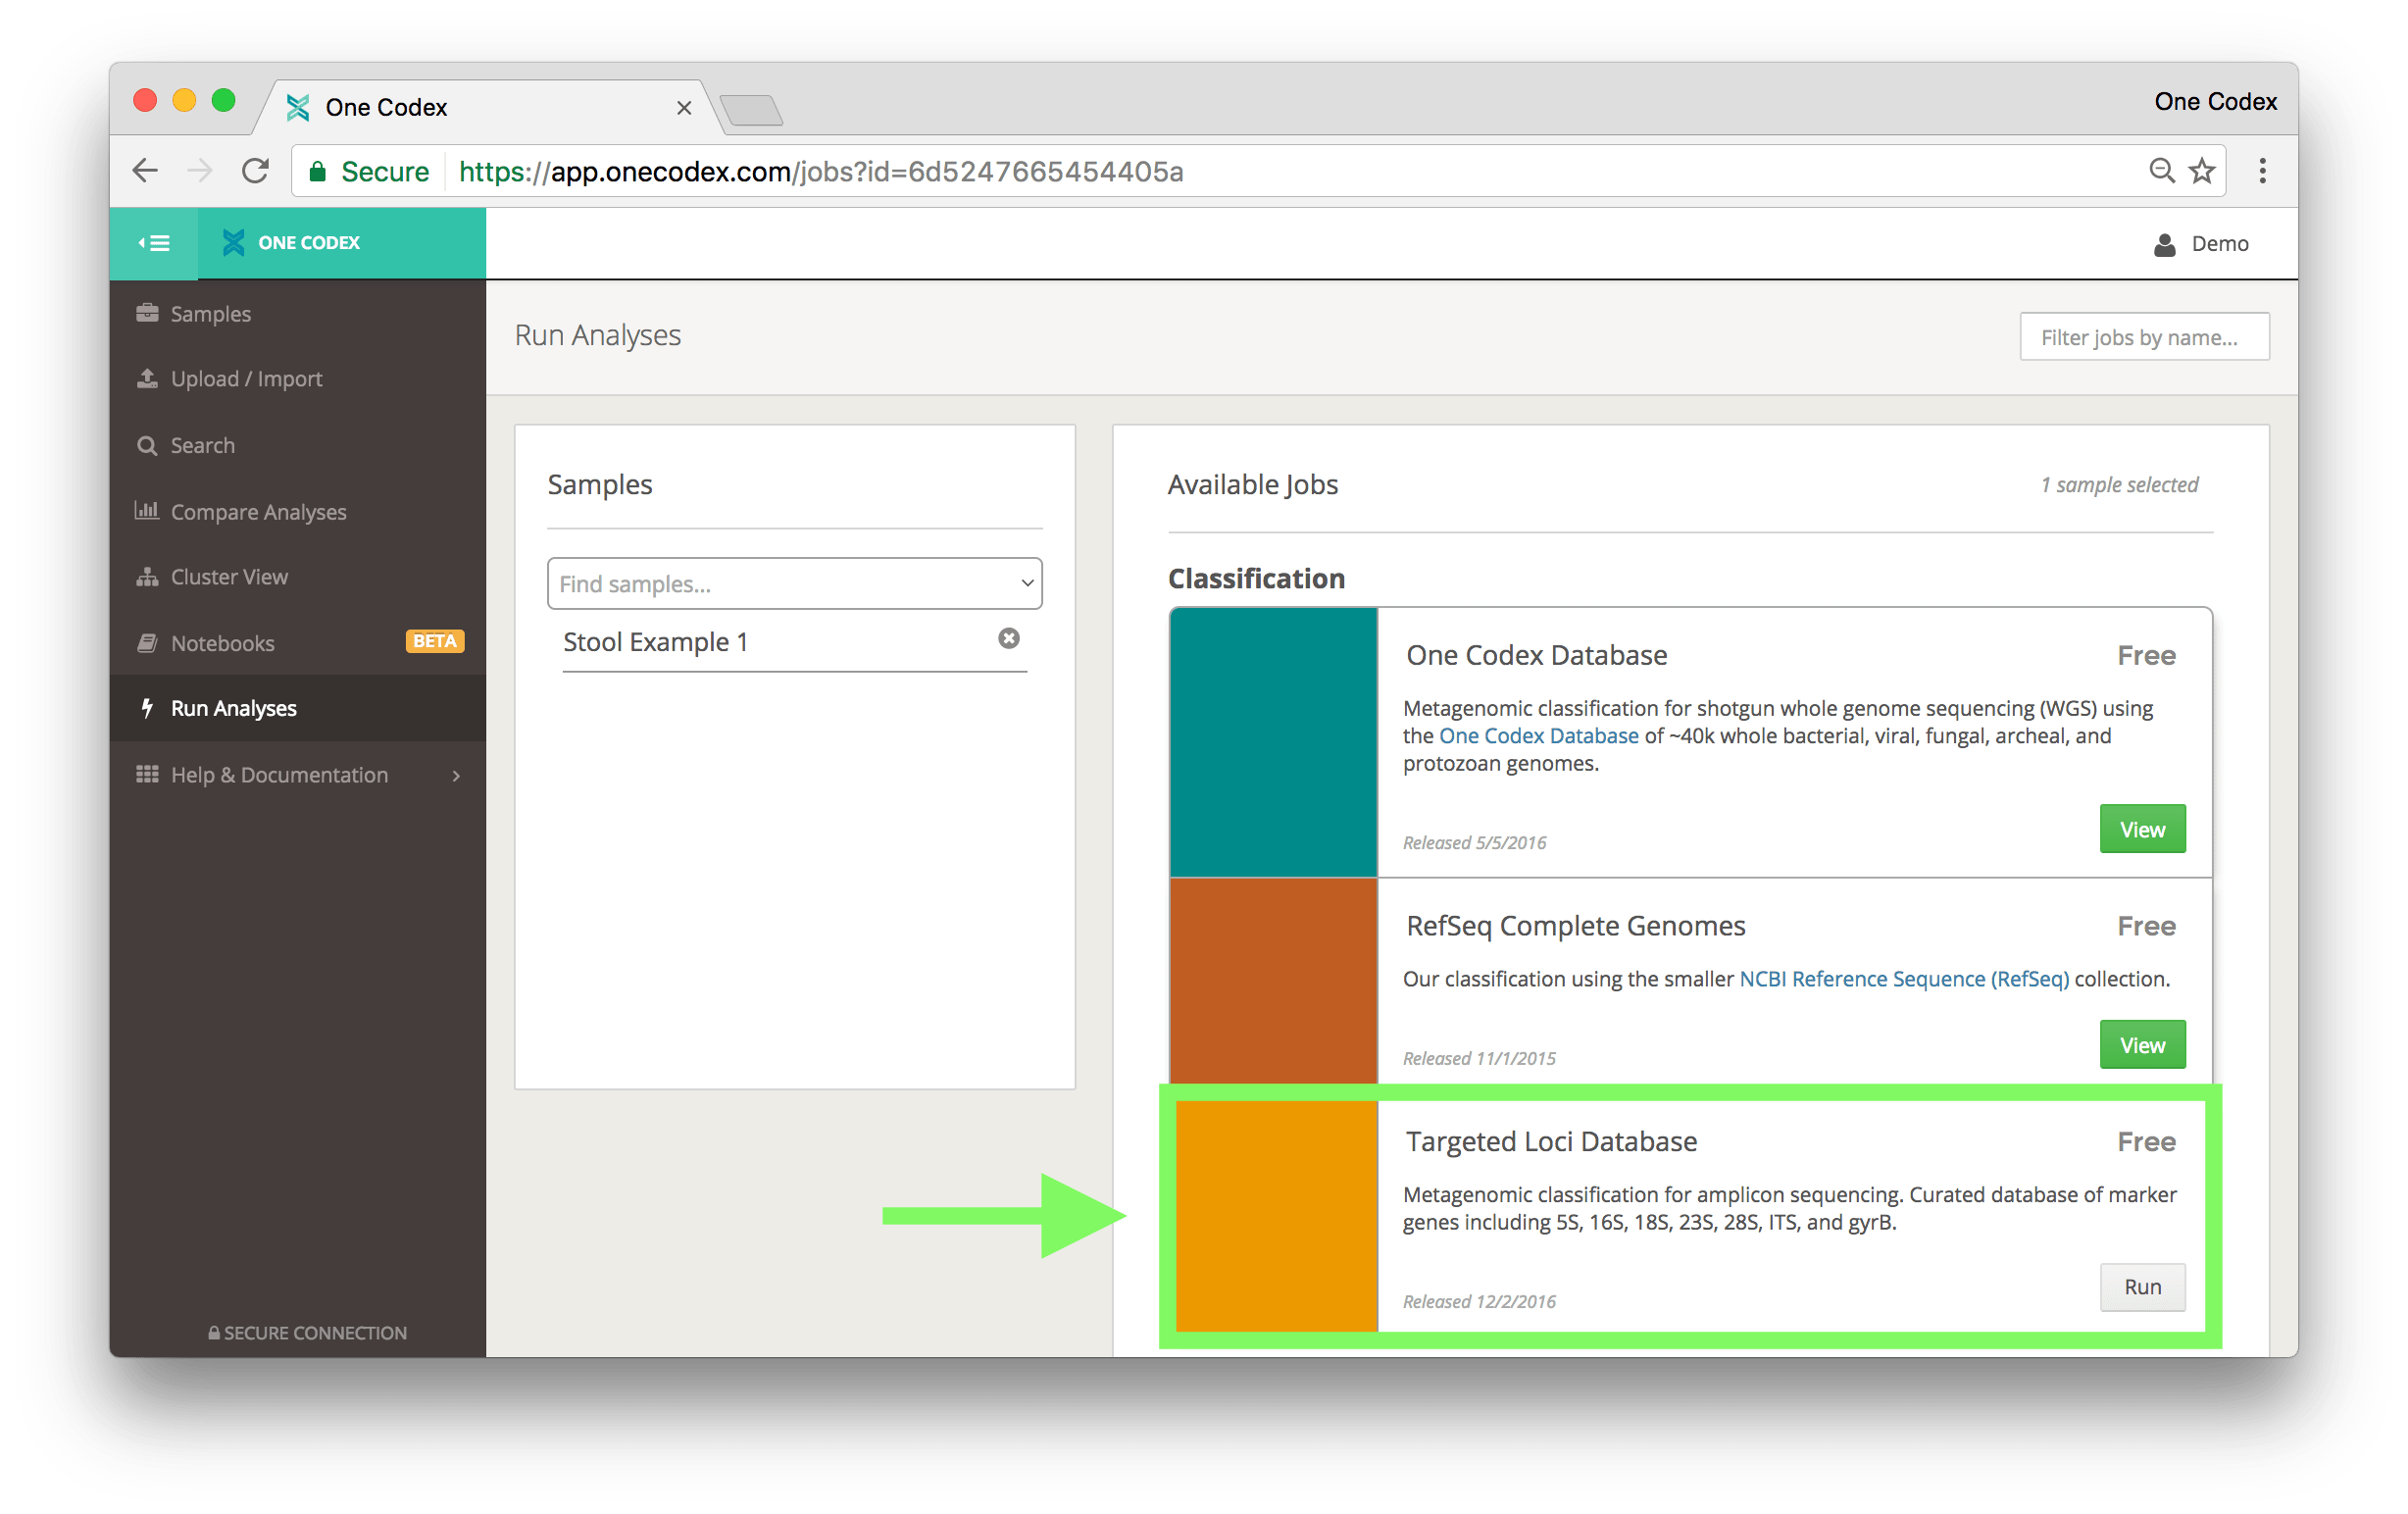Reload the page with refresh icon
Viewport: 2408px width, 1514px height.
(256, 170)
